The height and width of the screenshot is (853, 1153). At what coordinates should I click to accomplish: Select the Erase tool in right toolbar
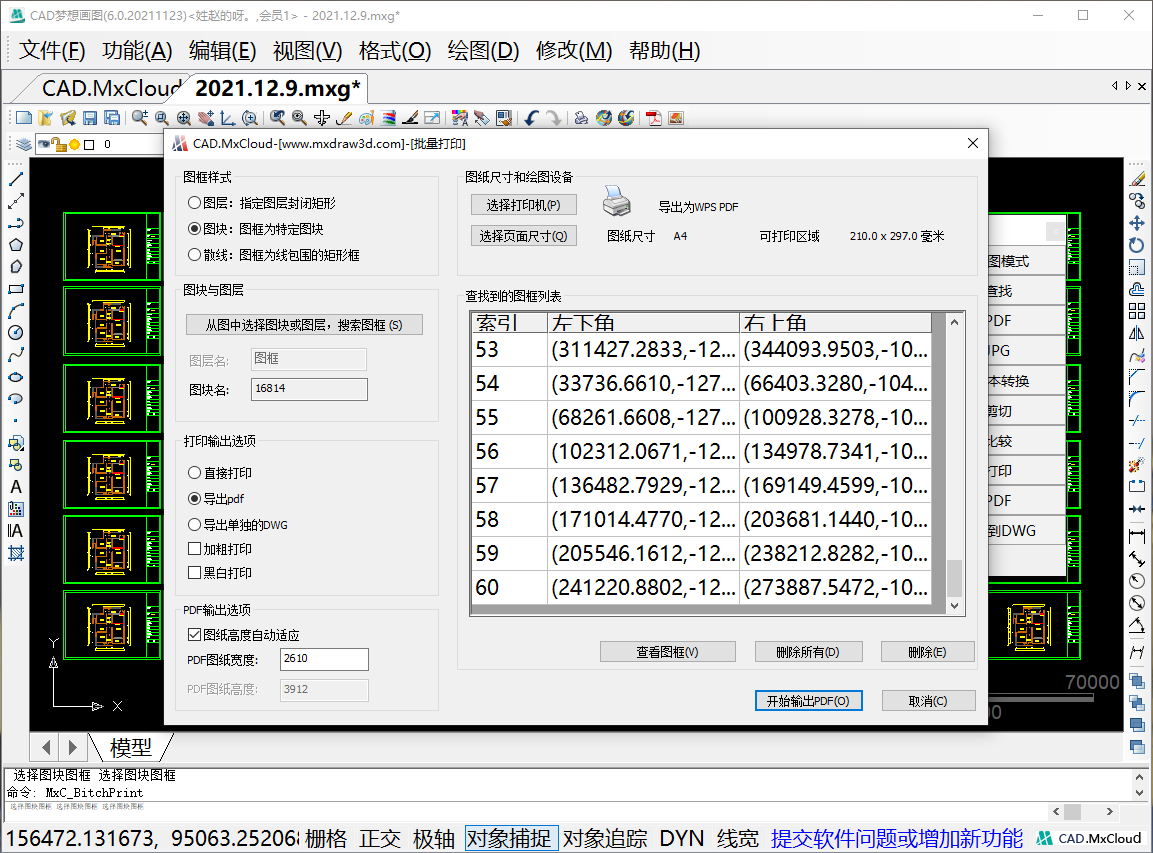1137,179
